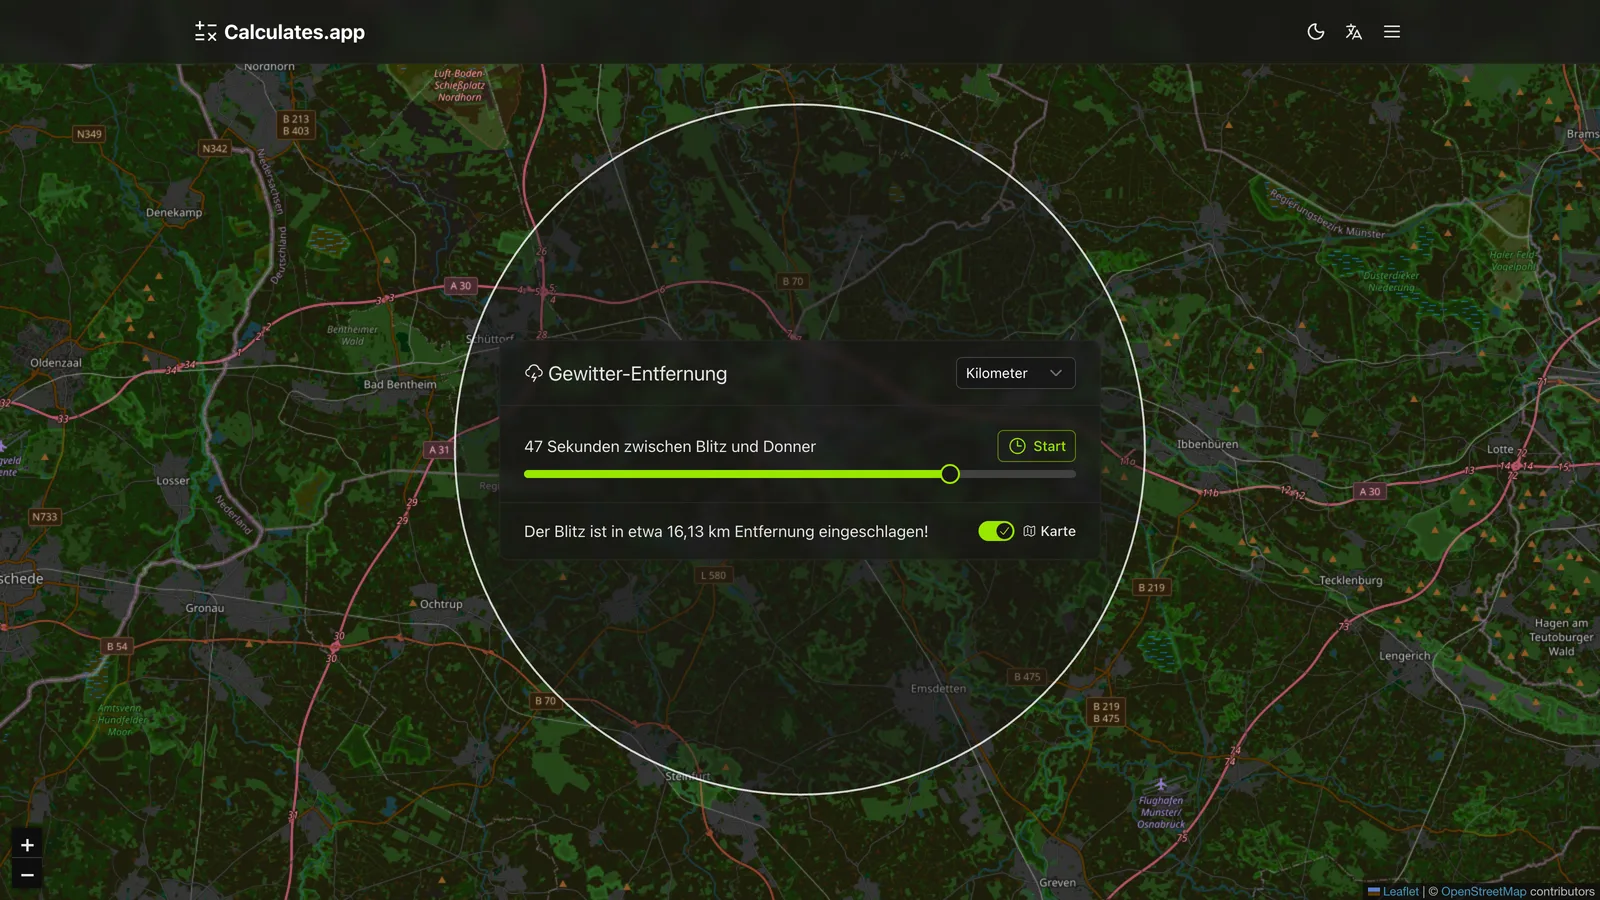This screenshot has height=900, width=1600.
Task: Click the B 54 road shield
Action: [117, 646]
